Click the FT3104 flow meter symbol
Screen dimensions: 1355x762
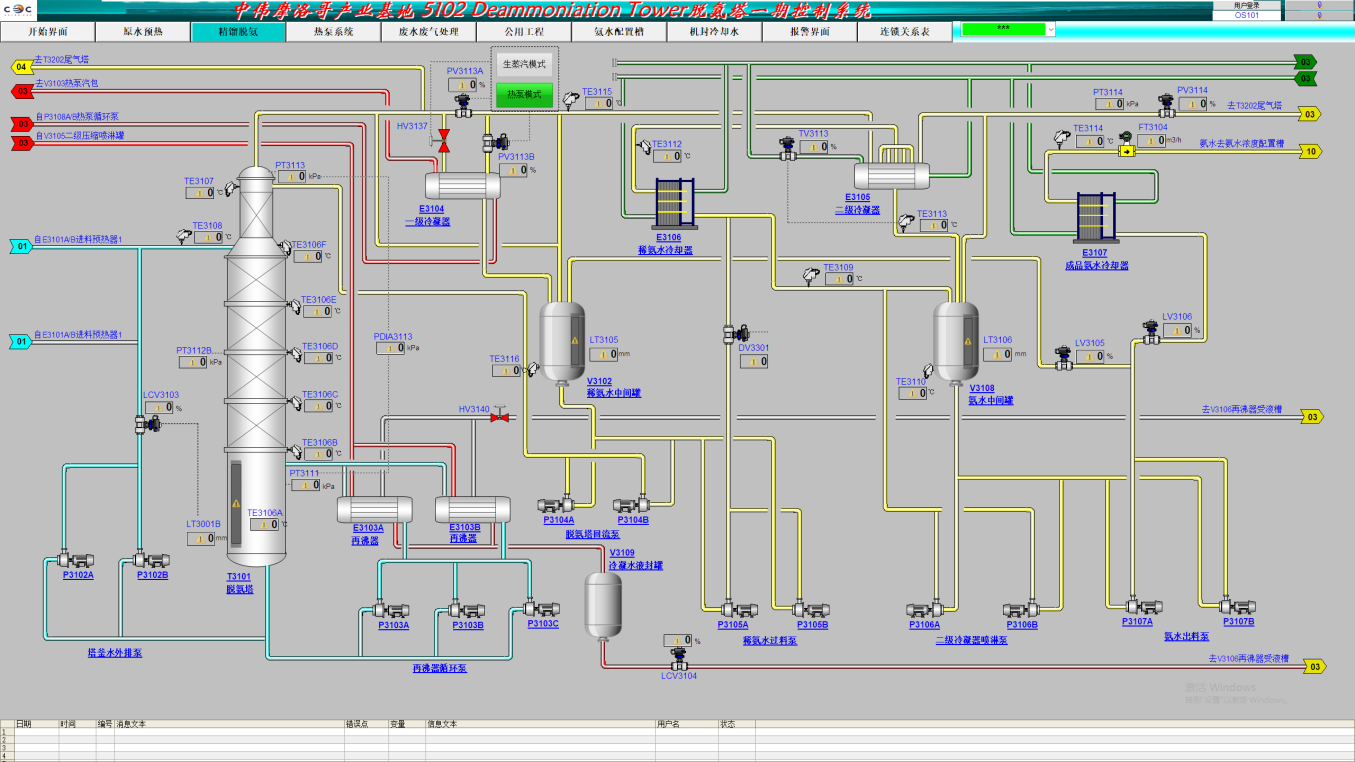1126,146
